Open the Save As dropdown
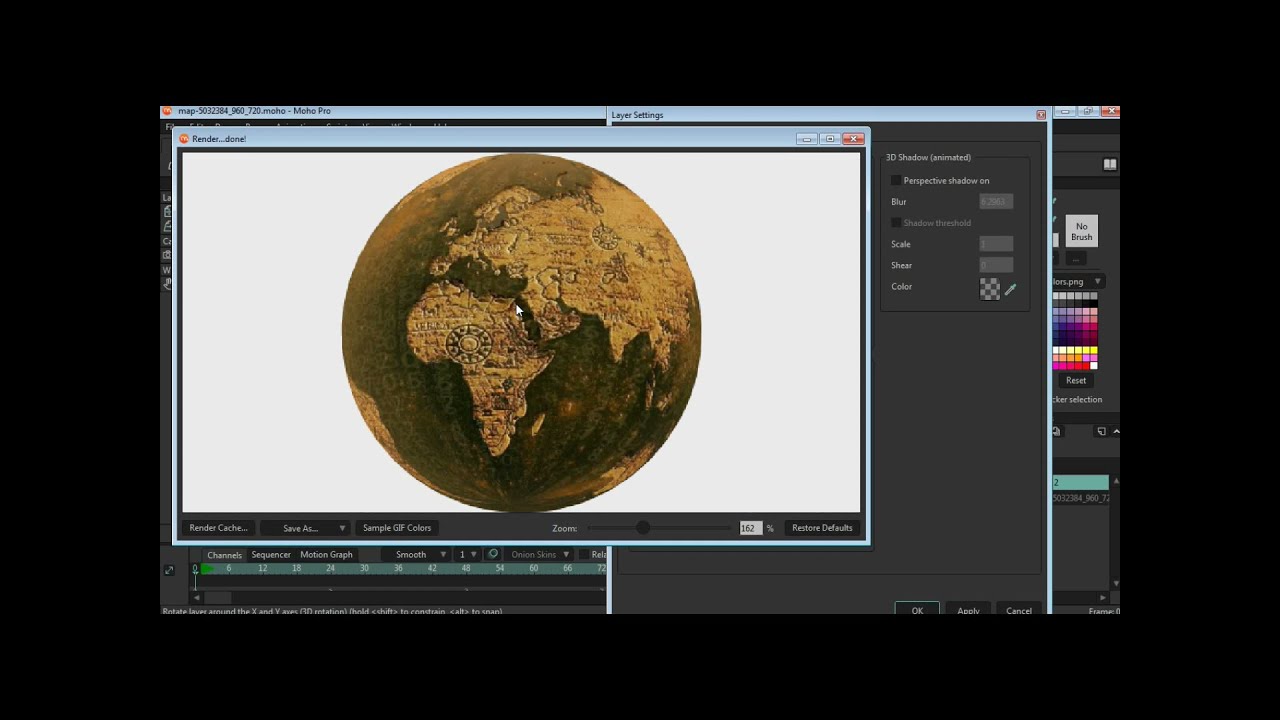Image resolution: width=1280 pixels, height=720 pixels. click(x=305, y=528)
